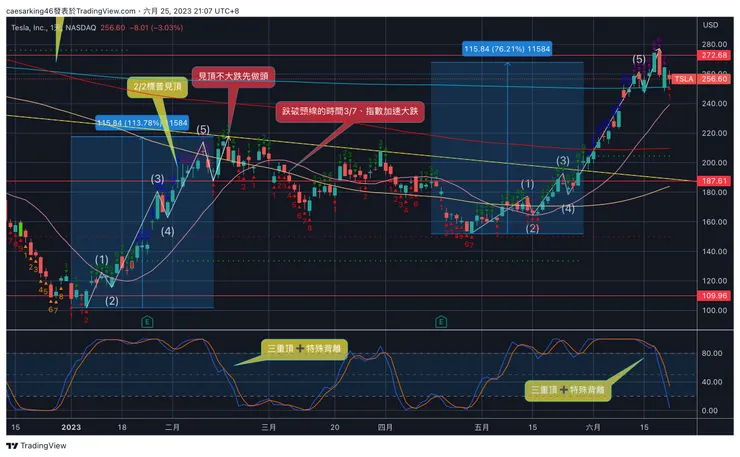Click the 115.84 (113.78%) blue range label
Screen dimensions: 740x457
pyautogui.click(x=142, y=123)
